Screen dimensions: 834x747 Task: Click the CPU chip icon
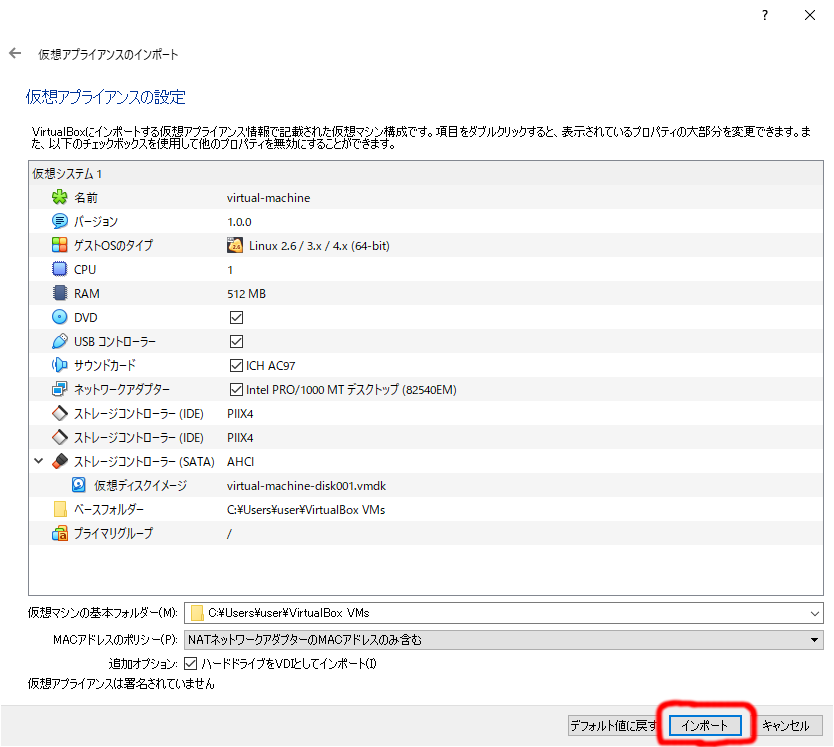point(60,269)
